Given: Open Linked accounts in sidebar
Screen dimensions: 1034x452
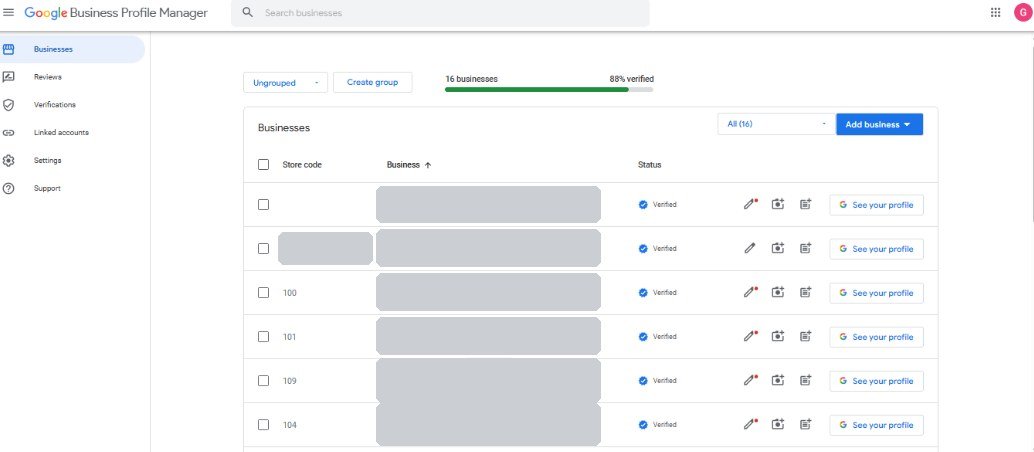Looking at the screenshot, I should 61,132.
